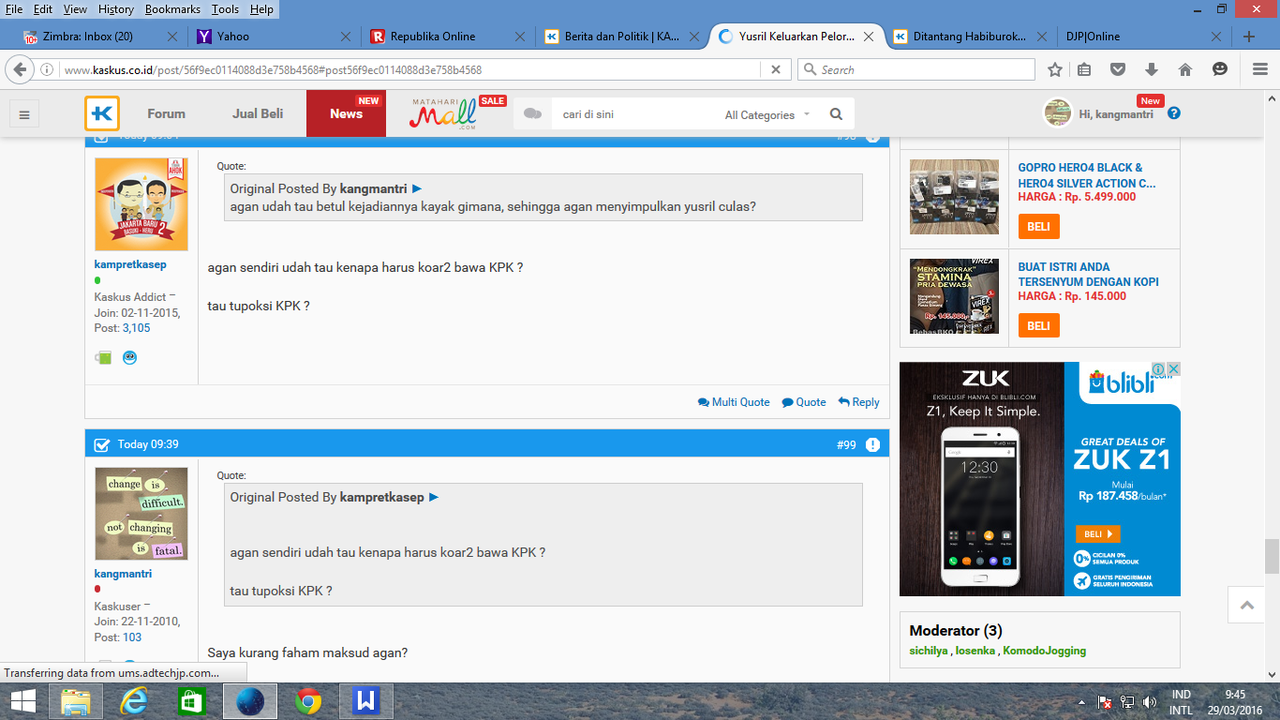
Task: Click the chat smiley icon in toolbar
Action: point(1220,70)
